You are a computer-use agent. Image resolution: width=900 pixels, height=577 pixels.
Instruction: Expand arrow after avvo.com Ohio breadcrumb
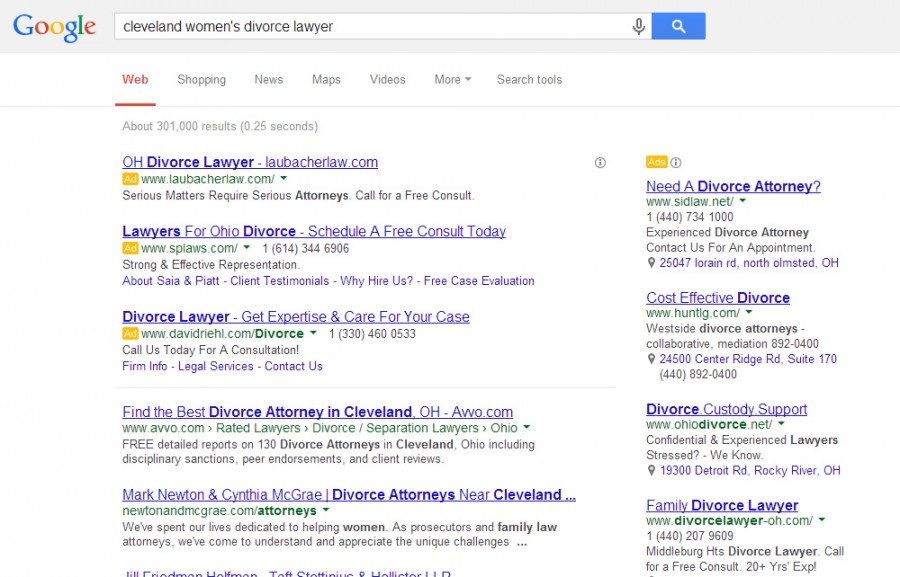pyautogui.click(x=527, y=427)
